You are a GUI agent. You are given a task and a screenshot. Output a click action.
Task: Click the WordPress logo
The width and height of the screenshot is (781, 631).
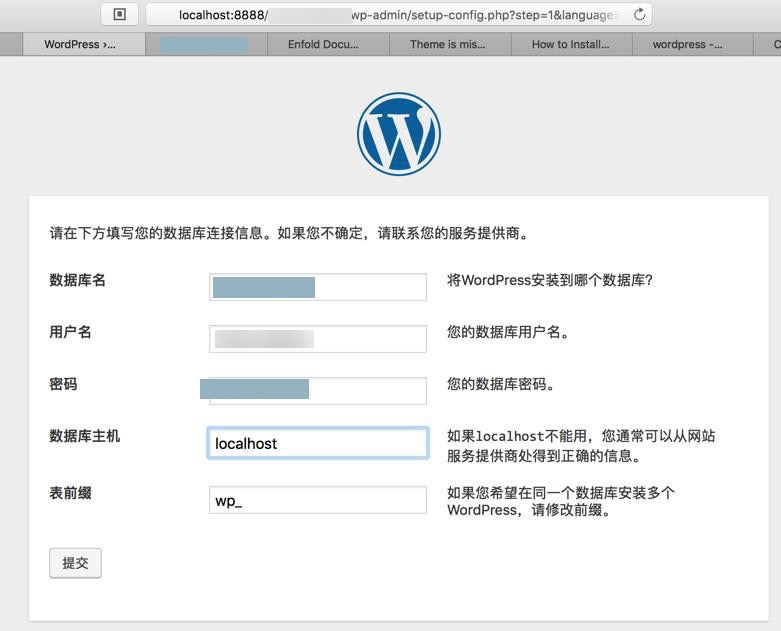[x=399, y=133]
